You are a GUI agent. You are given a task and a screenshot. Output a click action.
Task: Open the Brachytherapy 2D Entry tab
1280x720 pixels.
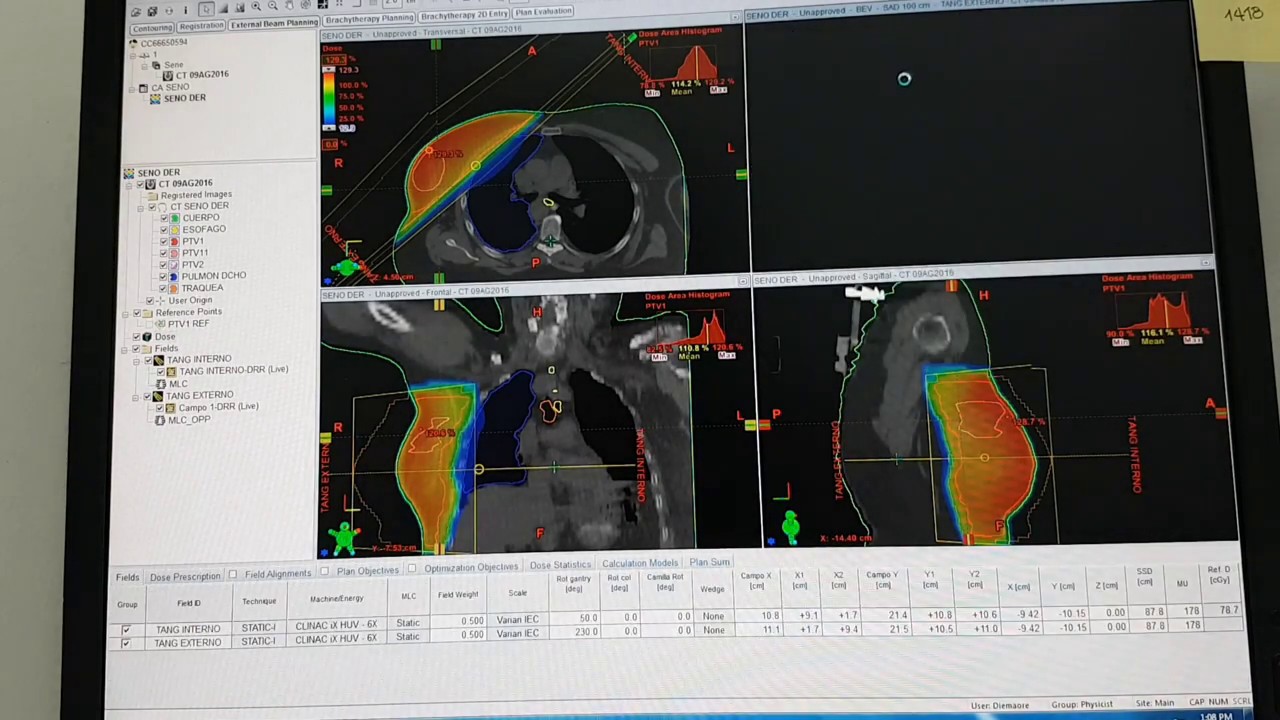(x=464, y=18)
